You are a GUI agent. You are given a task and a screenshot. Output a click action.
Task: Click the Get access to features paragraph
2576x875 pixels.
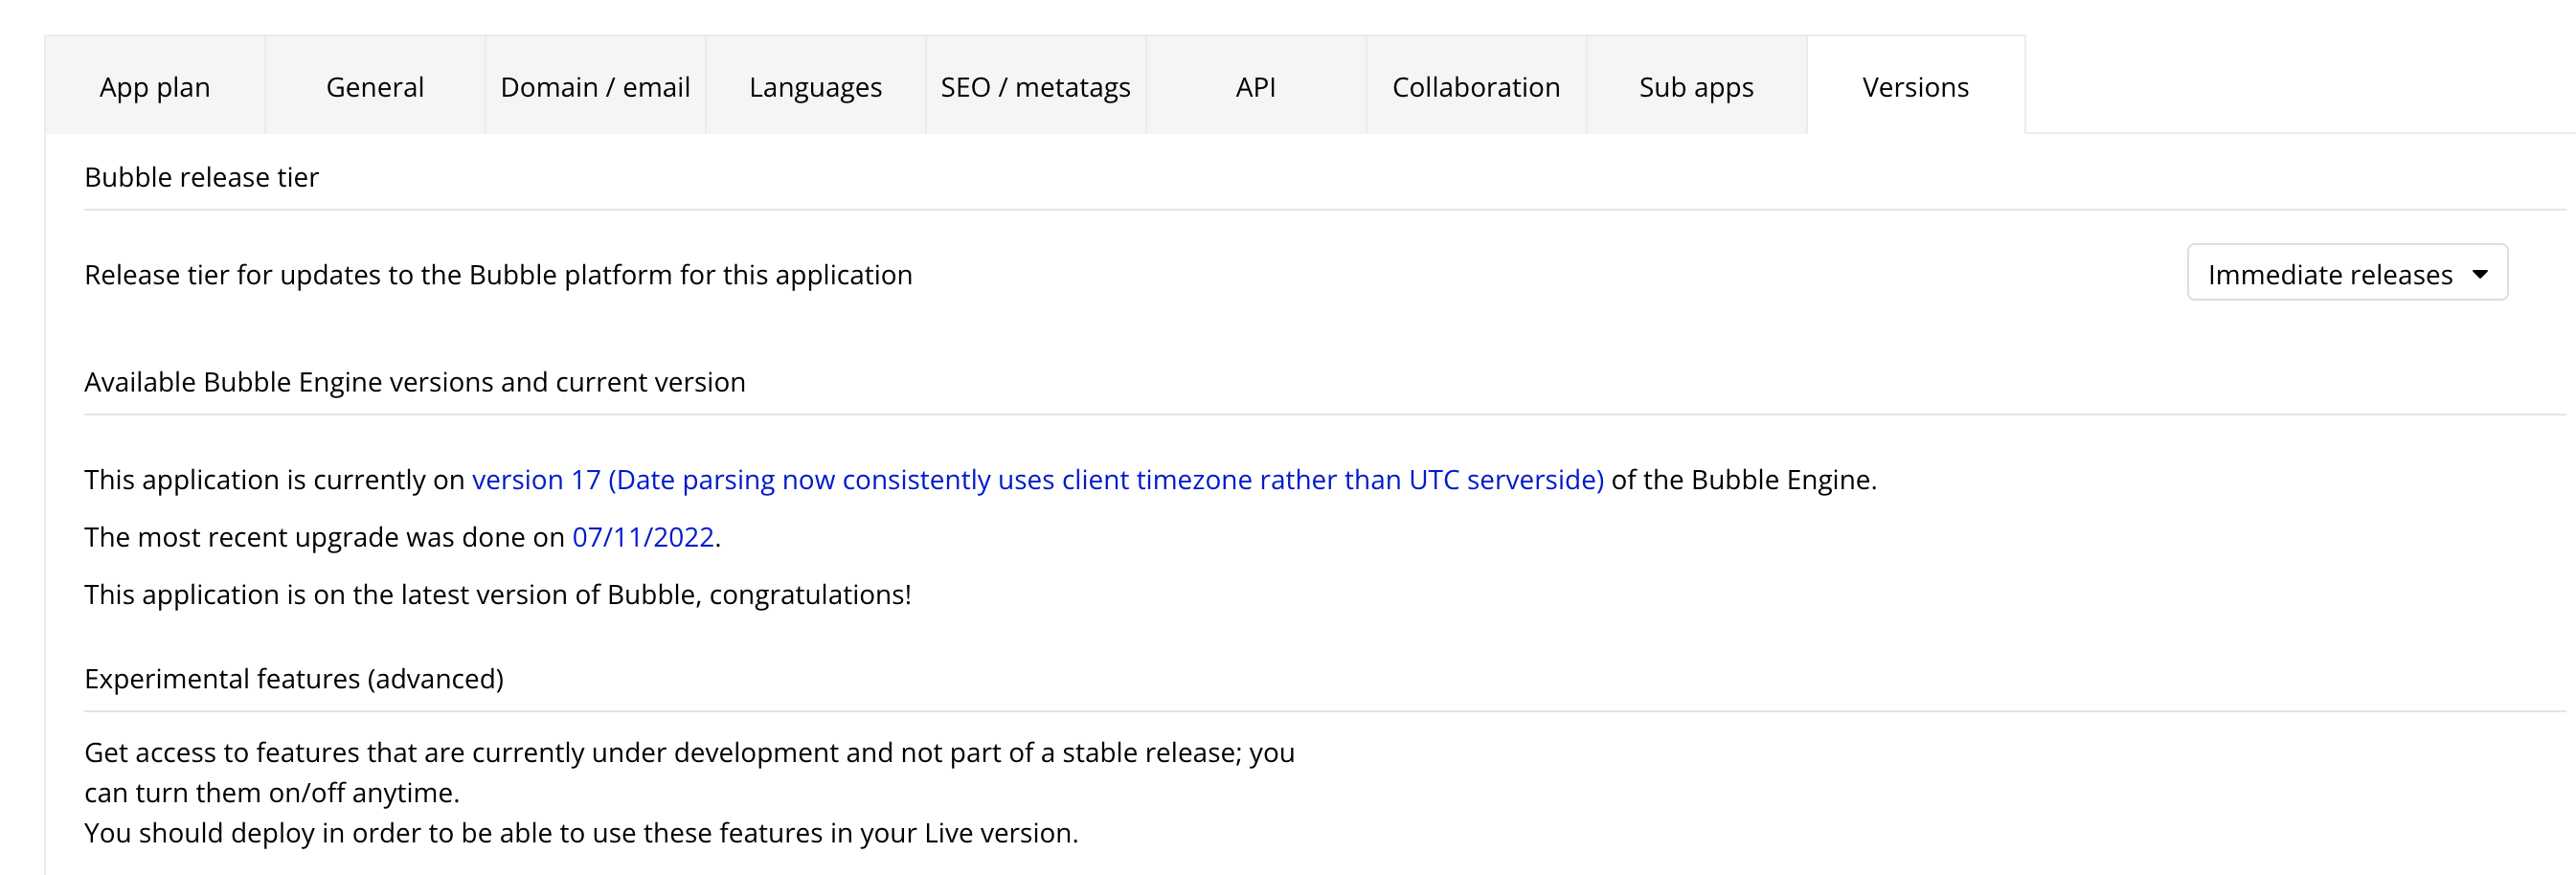pos(689,753)
